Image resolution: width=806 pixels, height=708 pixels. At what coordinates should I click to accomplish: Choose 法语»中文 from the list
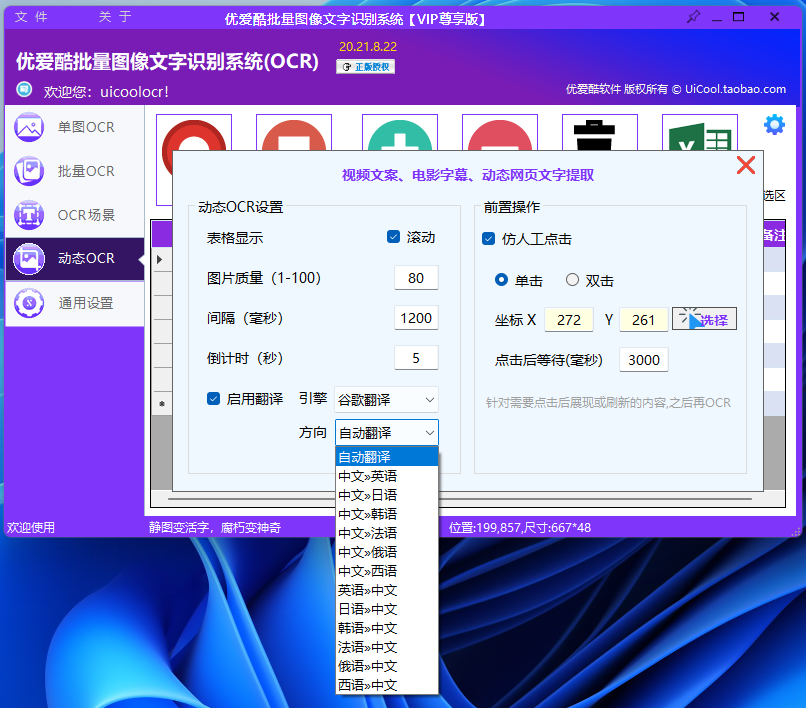pyautogui.click(x=387, y=647)
